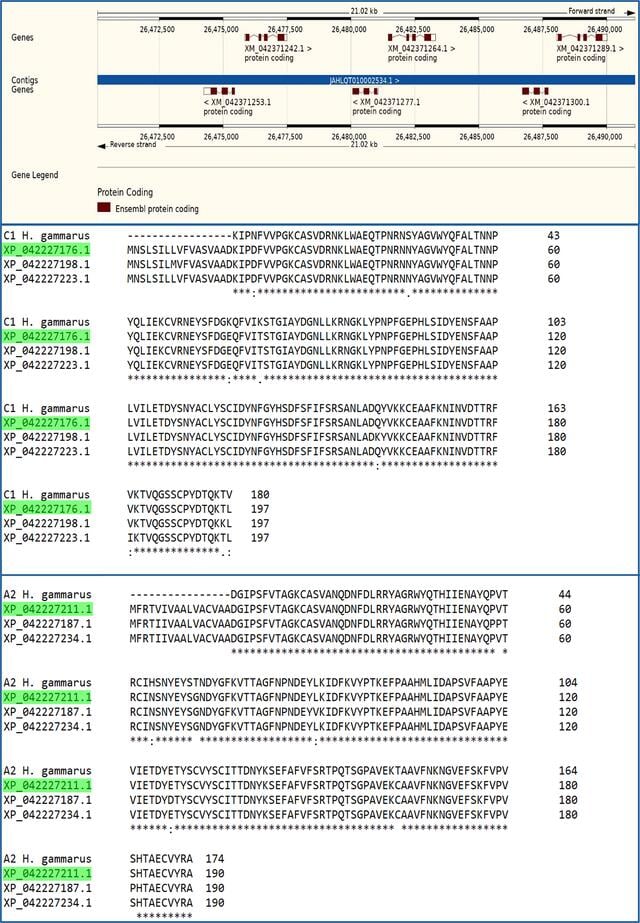
Task: Open the XM_042371300.1 reverse-strand transcript label
Action: coord(556,102)
